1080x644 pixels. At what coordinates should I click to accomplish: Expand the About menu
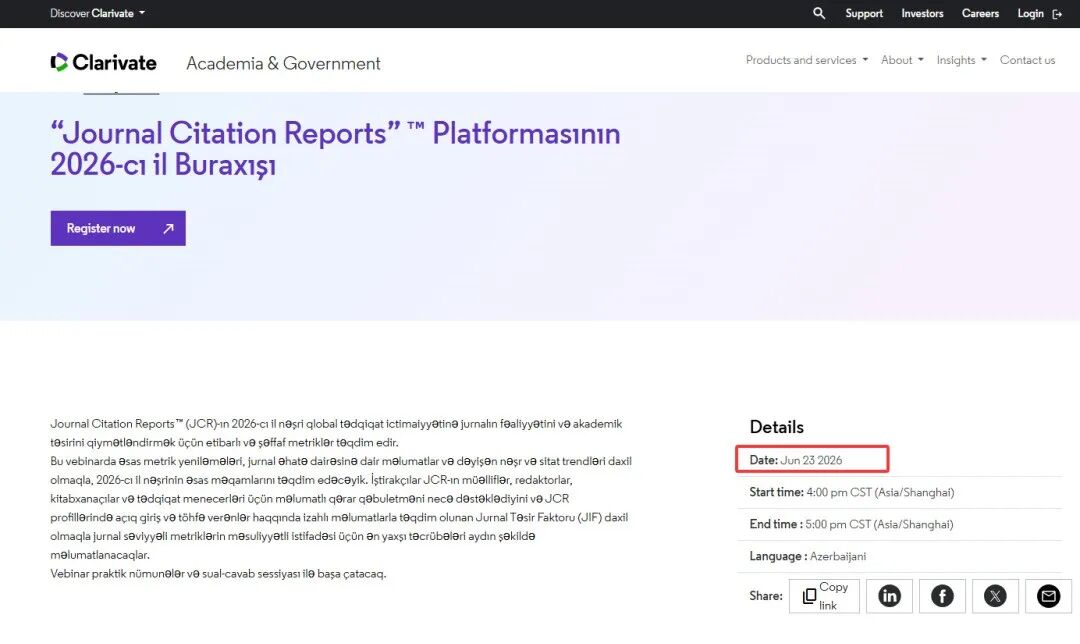902,60
